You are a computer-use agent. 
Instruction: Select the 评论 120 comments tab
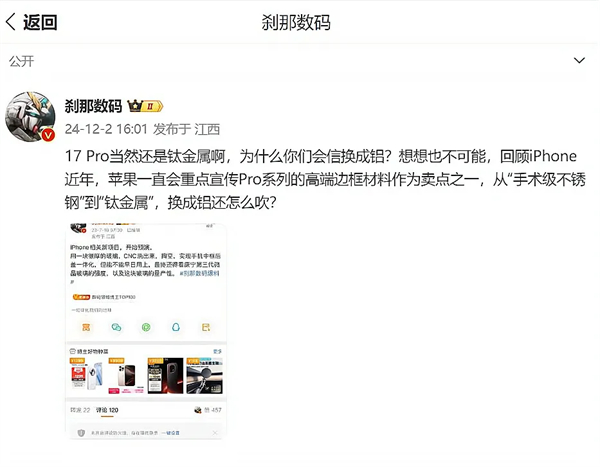point(107,410)
